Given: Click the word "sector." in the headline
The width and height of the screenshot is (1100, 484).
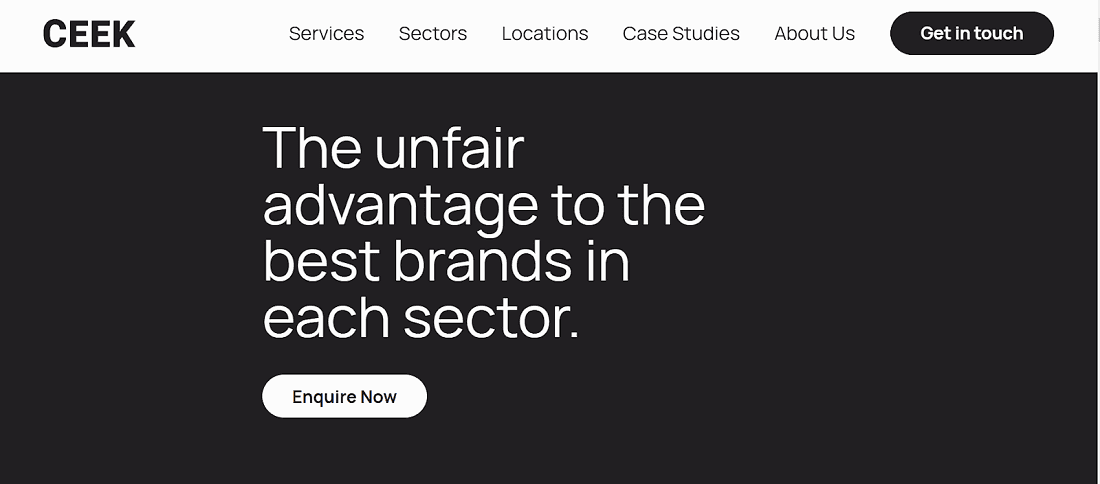Looking at the screenshot, I should click(x=492, y=319).
